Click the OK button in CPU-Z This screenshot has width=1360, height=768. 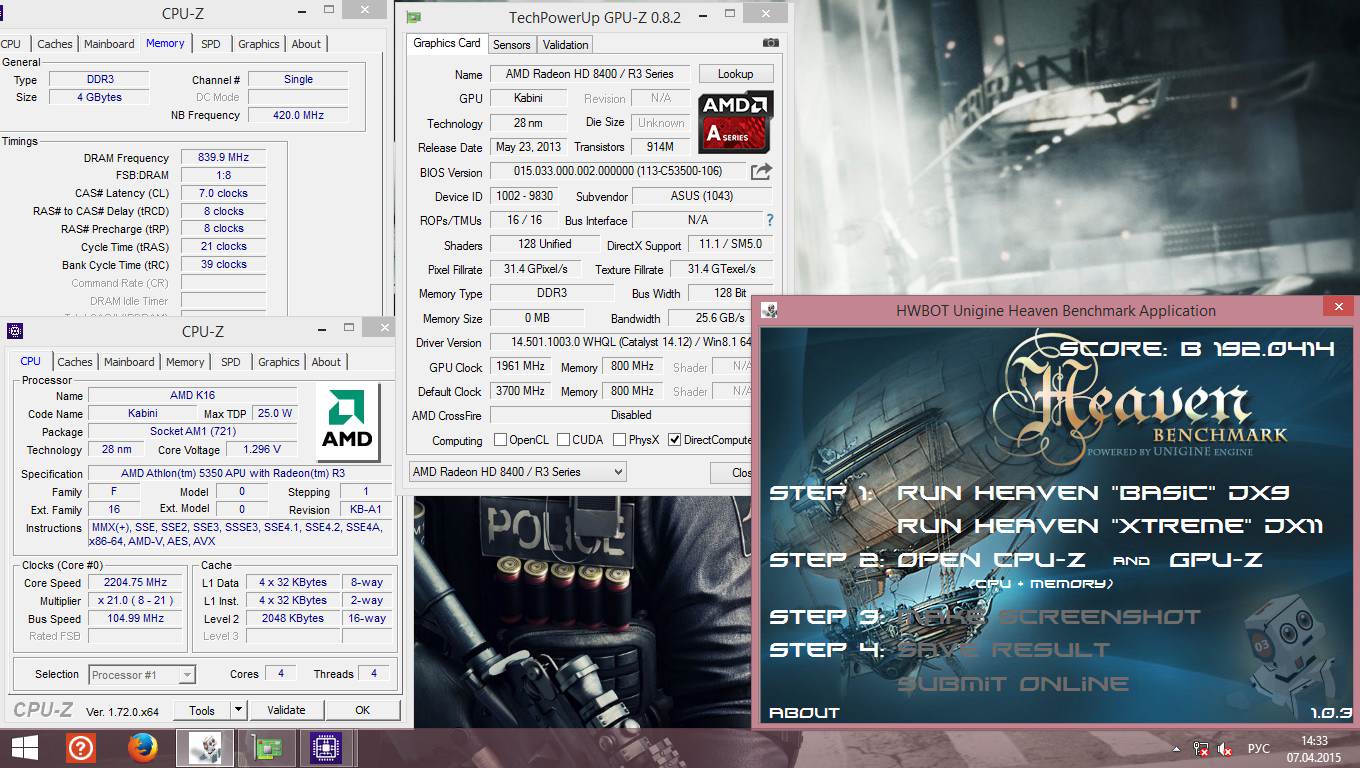tap(362, 710)
